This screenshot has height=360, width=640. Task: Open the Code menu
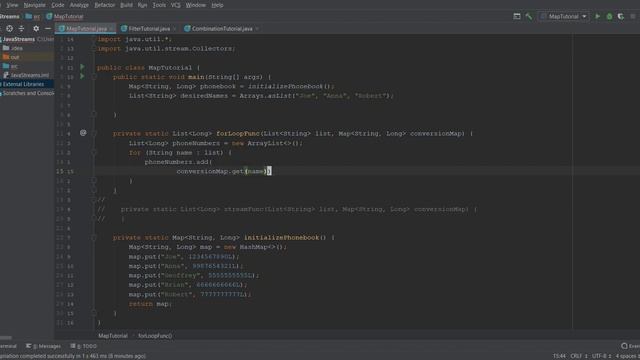tap(58, 5)
